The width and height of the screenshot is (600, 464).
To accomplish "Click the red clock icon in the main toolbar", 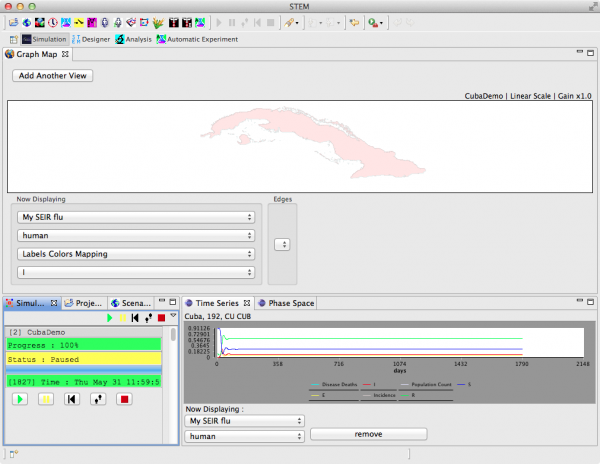I will click(x=52, y=21).
